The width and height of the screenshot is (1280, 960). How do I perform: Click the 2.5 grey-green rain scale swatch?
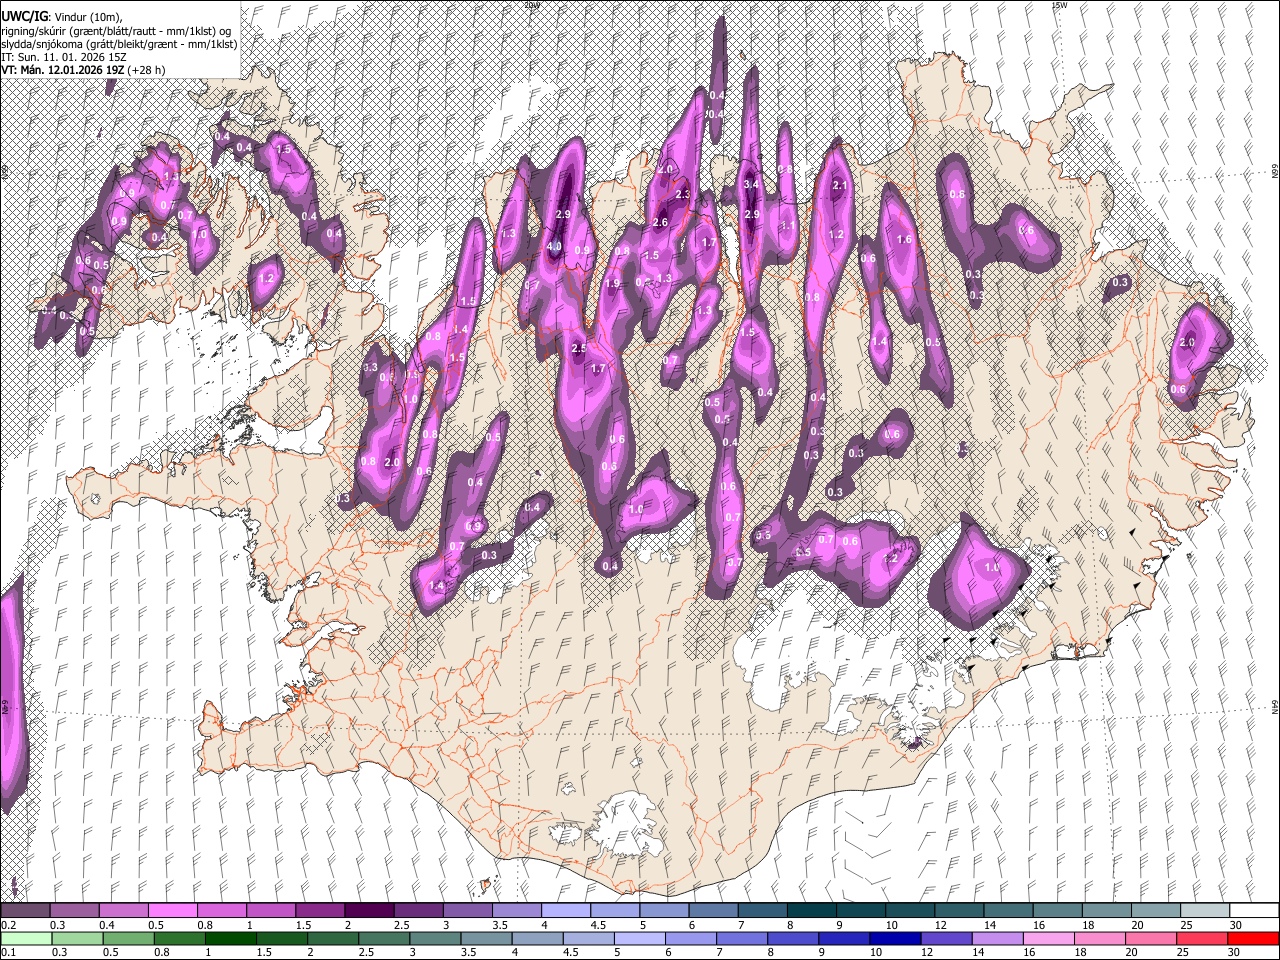tap(384, 938)
